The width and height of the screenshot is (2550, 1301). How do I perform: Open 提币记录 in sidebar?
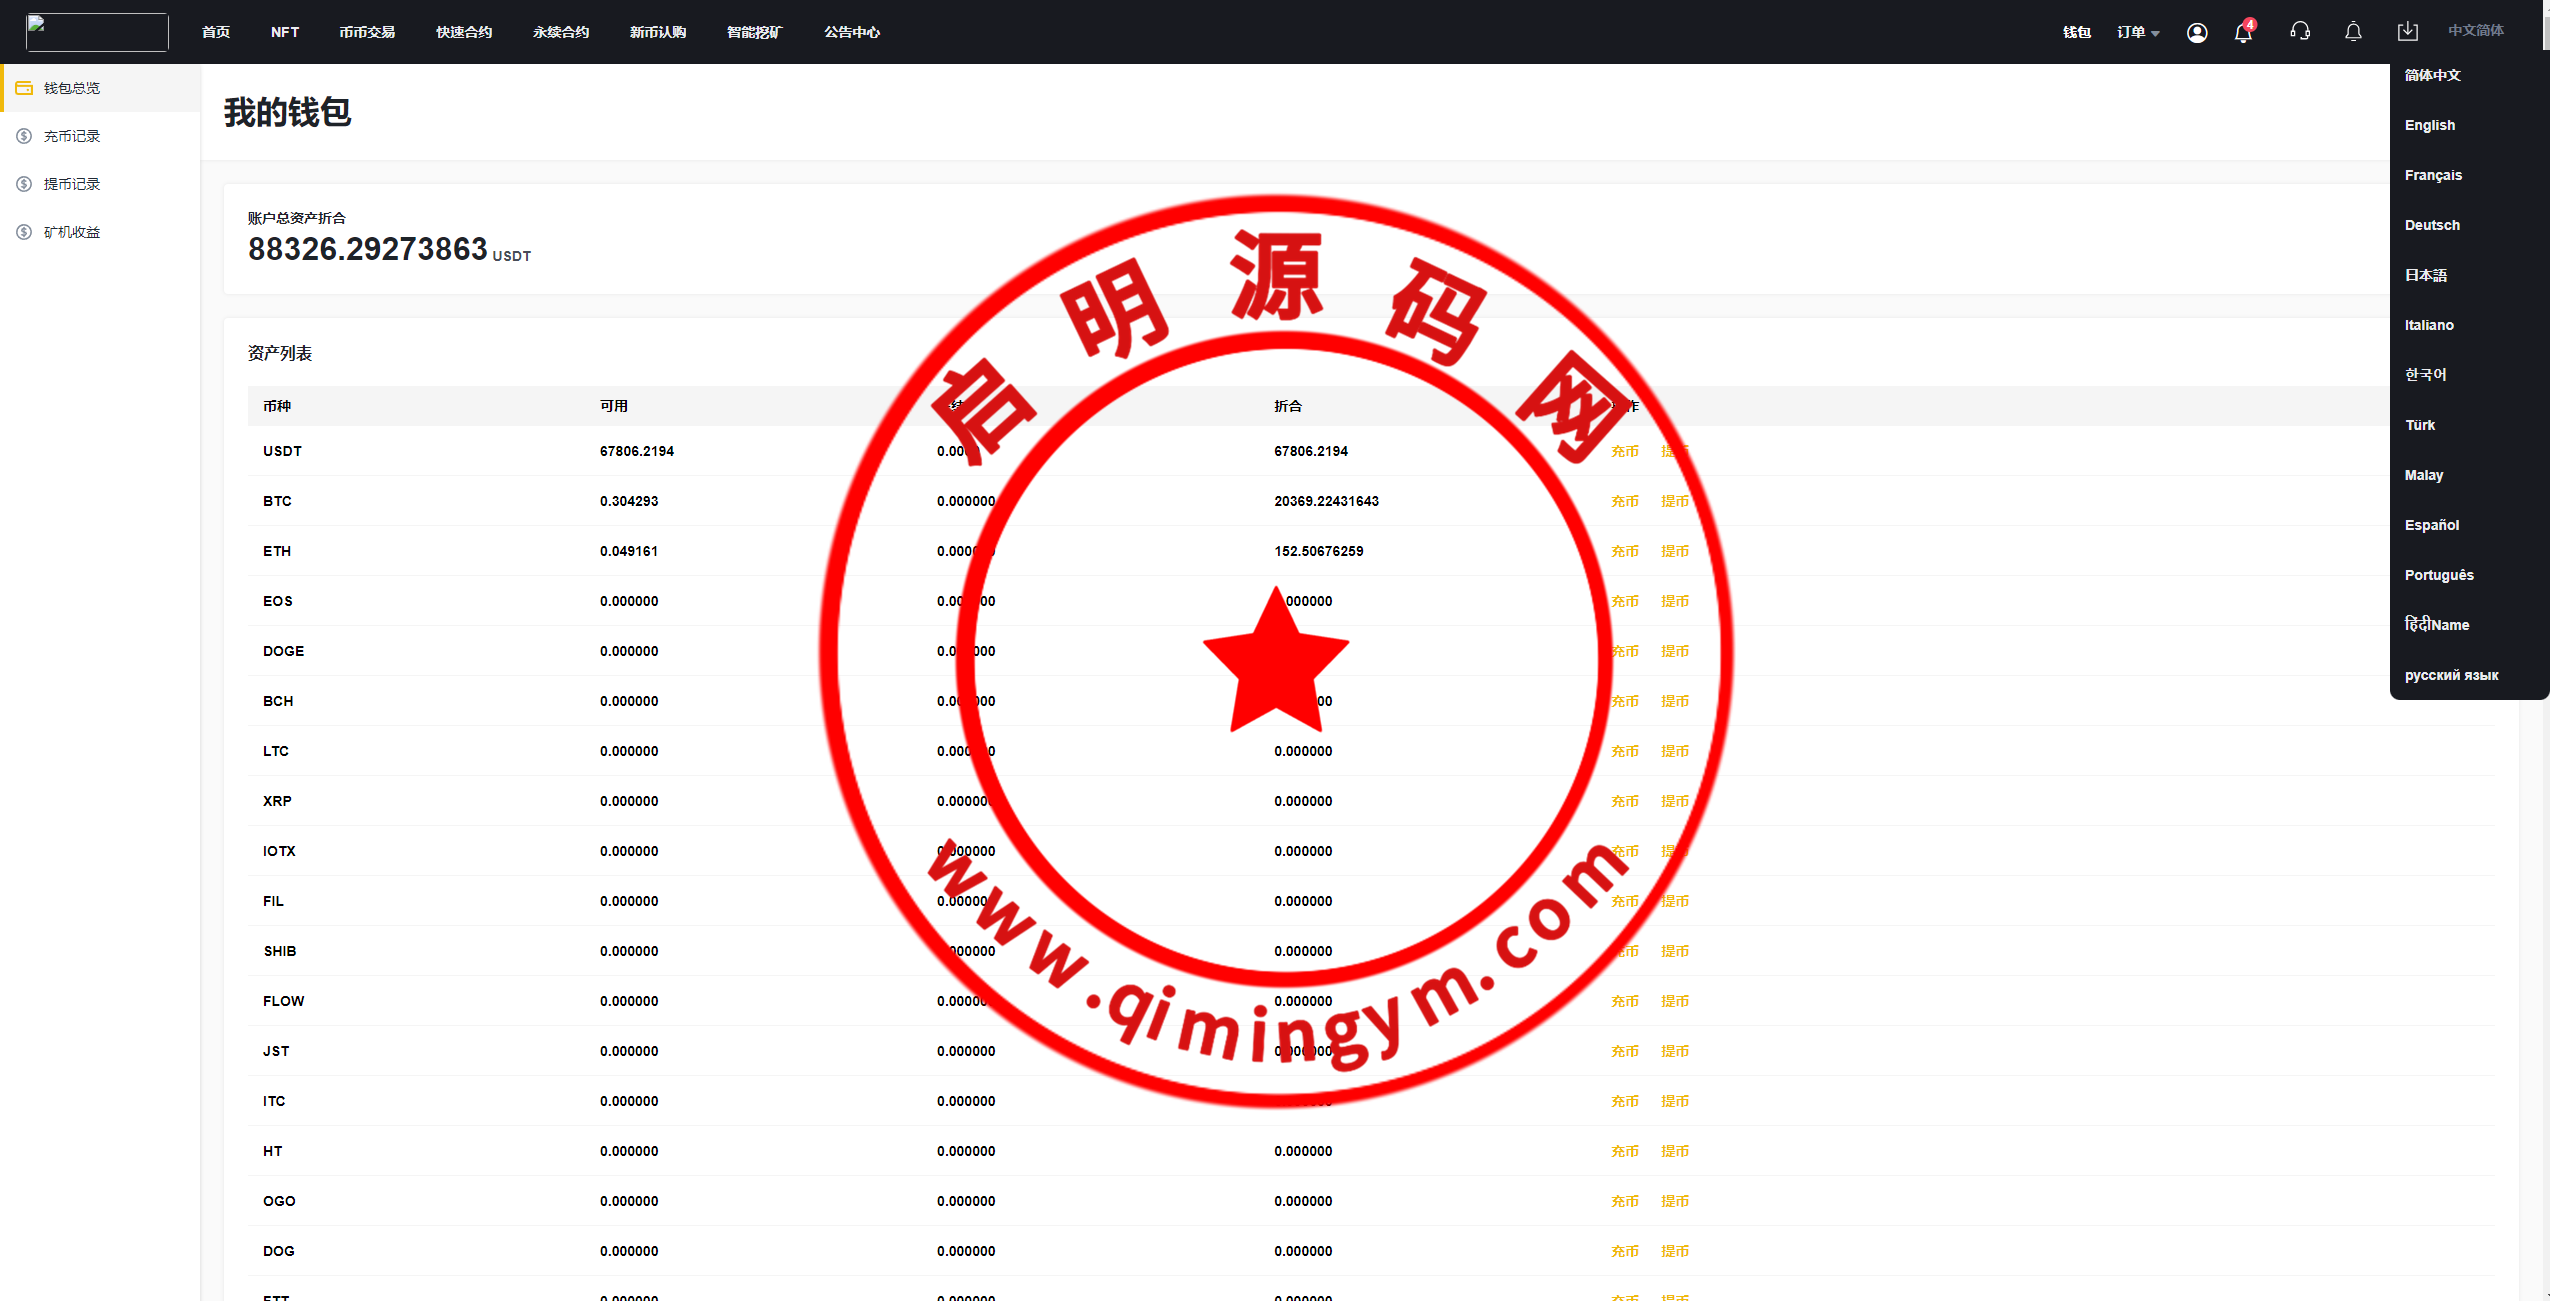point(72,184)
